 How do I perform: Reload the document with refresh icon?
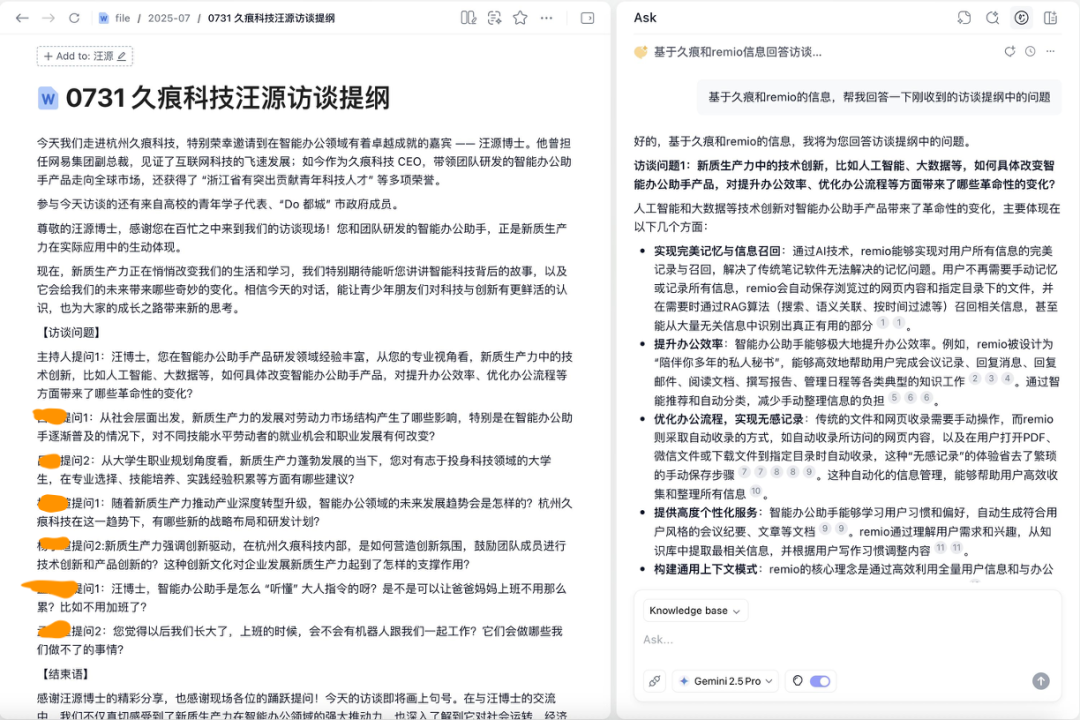[74, 18]
